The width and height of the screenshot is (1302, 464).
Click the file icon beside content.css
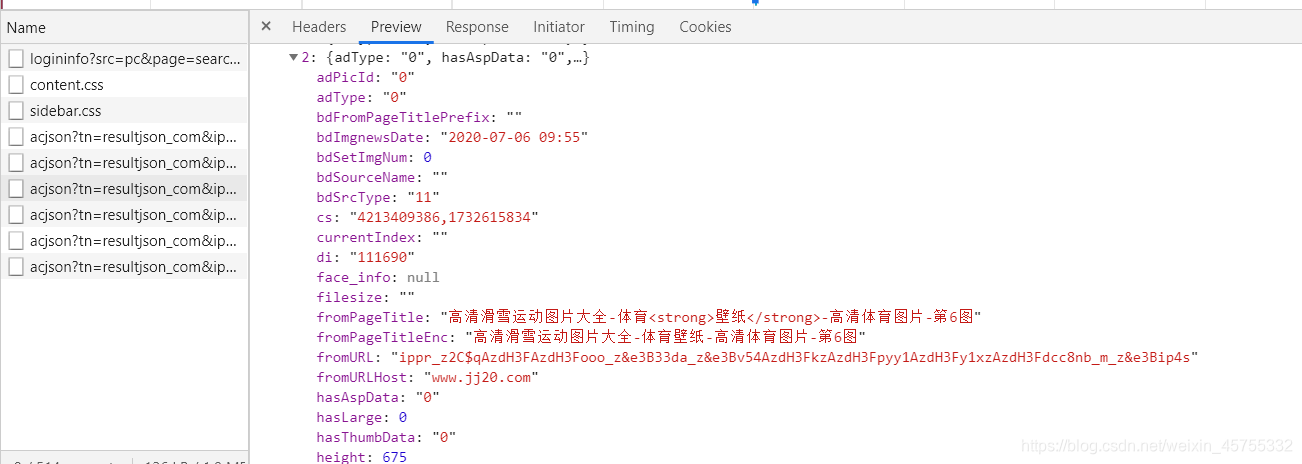click(16, 85)
